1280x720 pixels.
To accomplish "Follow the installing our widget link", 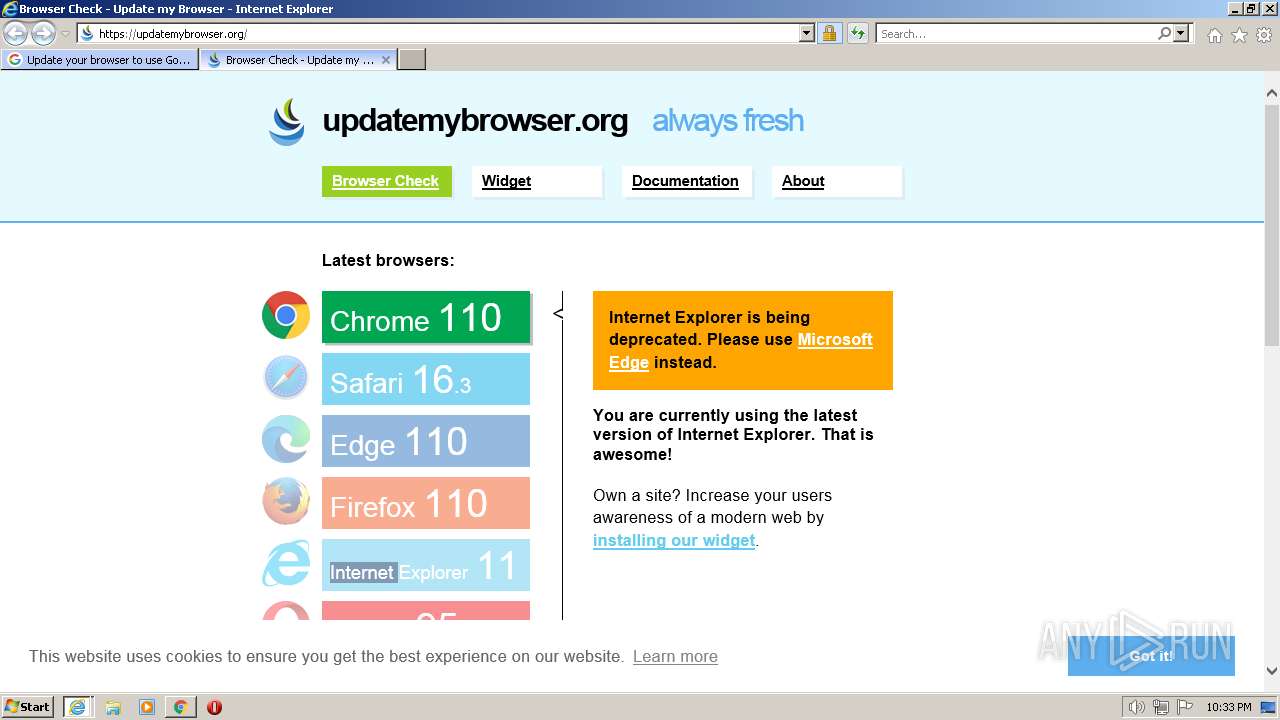I will 674,540.
